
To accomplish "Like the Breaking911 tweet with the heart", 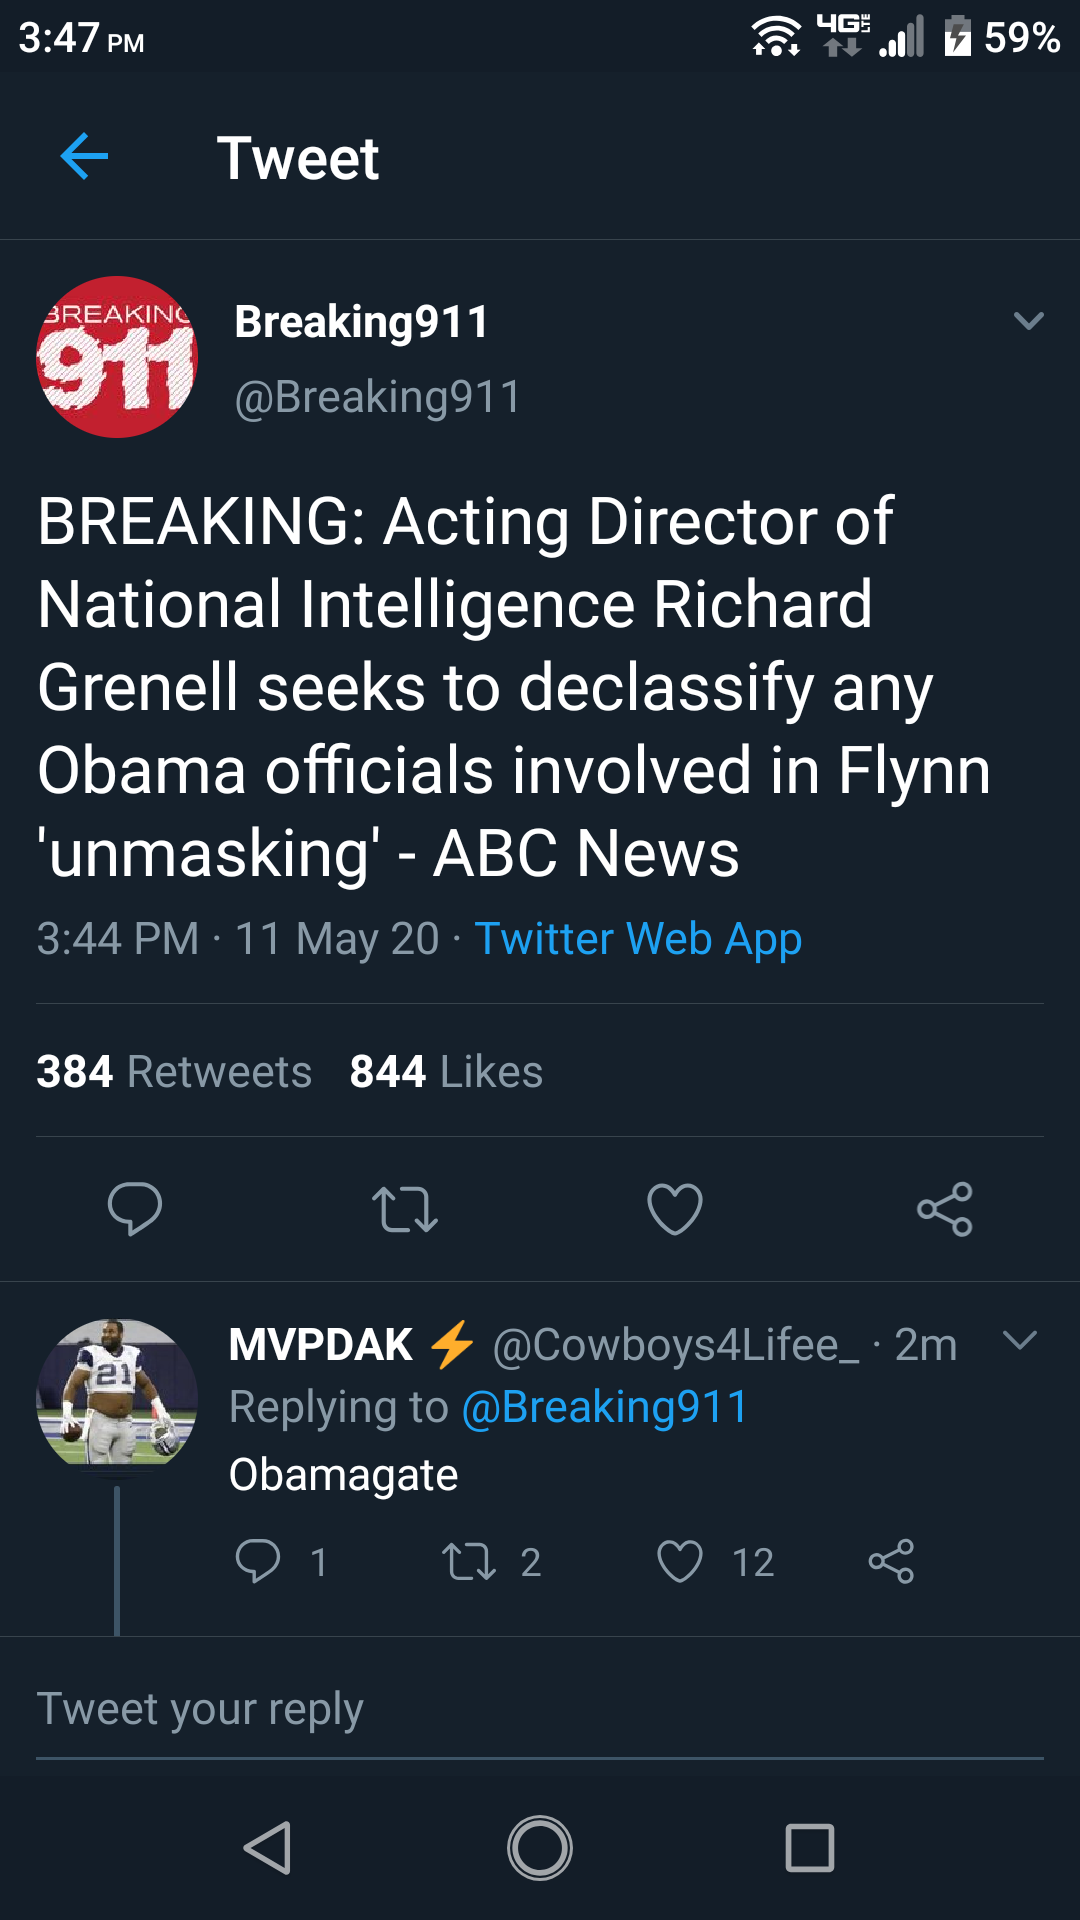I will [x=675, y=1209].
